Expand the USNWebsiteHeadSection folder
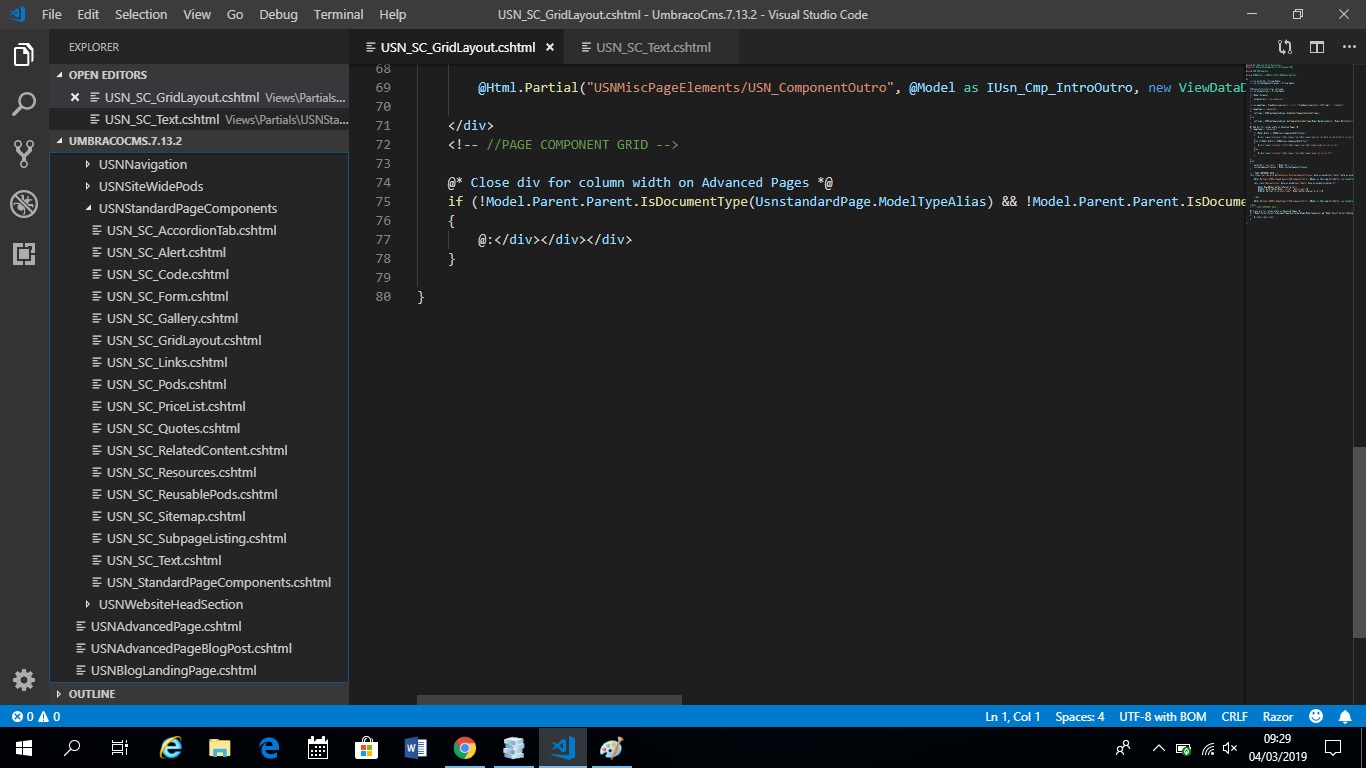This screenshot has height=768, width=1366. (x=171, y=604)
